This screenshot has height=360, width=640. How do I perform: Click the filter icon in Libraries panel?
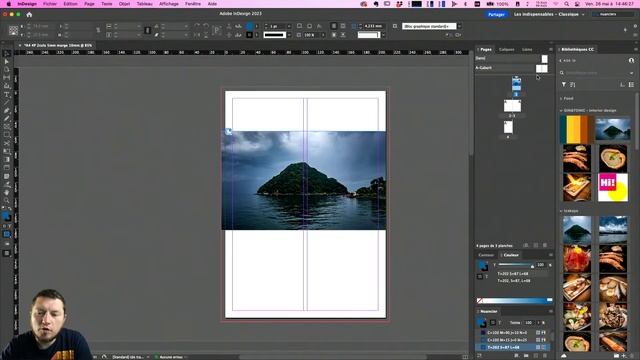564,84
